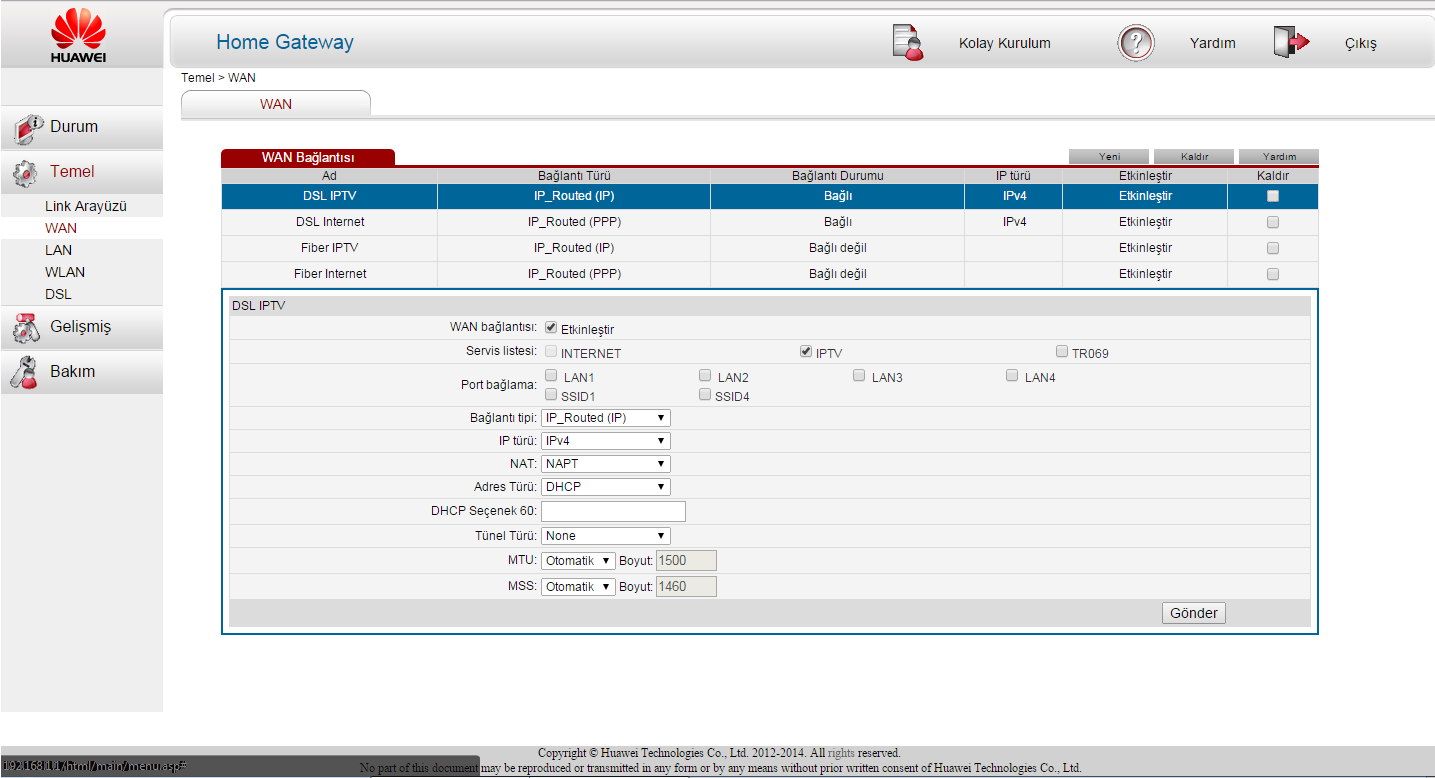Screen dimensions: 1435x778
Task: Open Adres Türü dropdown
Action: point(606,487)
